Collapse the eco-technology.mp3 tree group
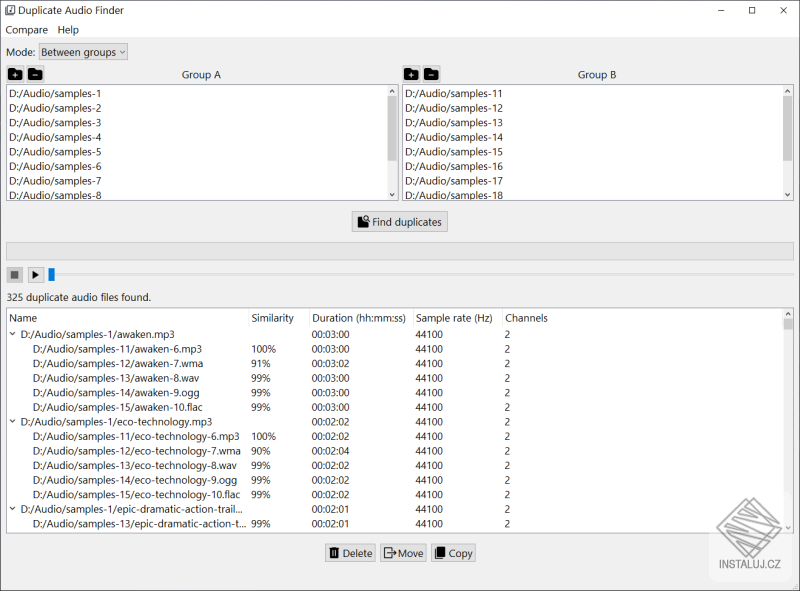Screen dimensions: 800x591 pos(13,422)
